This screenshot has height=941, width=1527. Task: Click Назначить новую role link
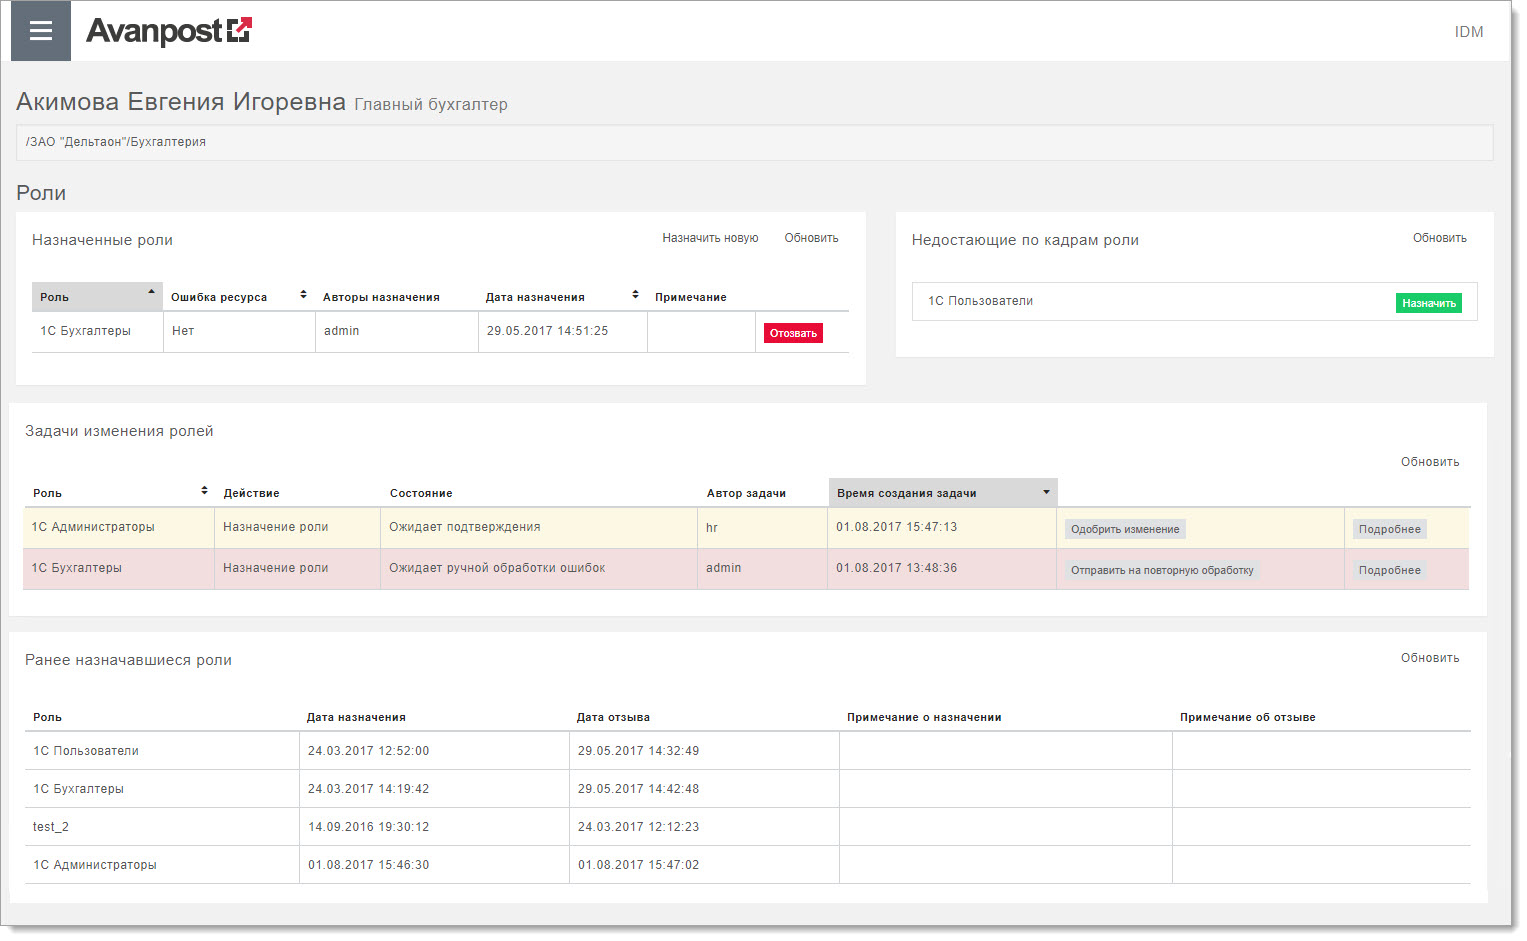pyautogui.click(x=710, y=238)
